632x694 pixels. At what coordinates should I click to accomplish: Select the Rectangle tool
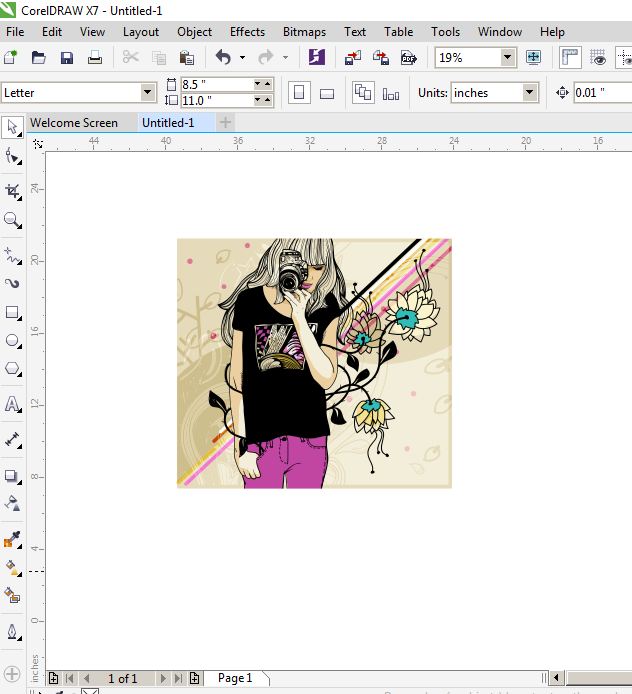pos(12,312)
